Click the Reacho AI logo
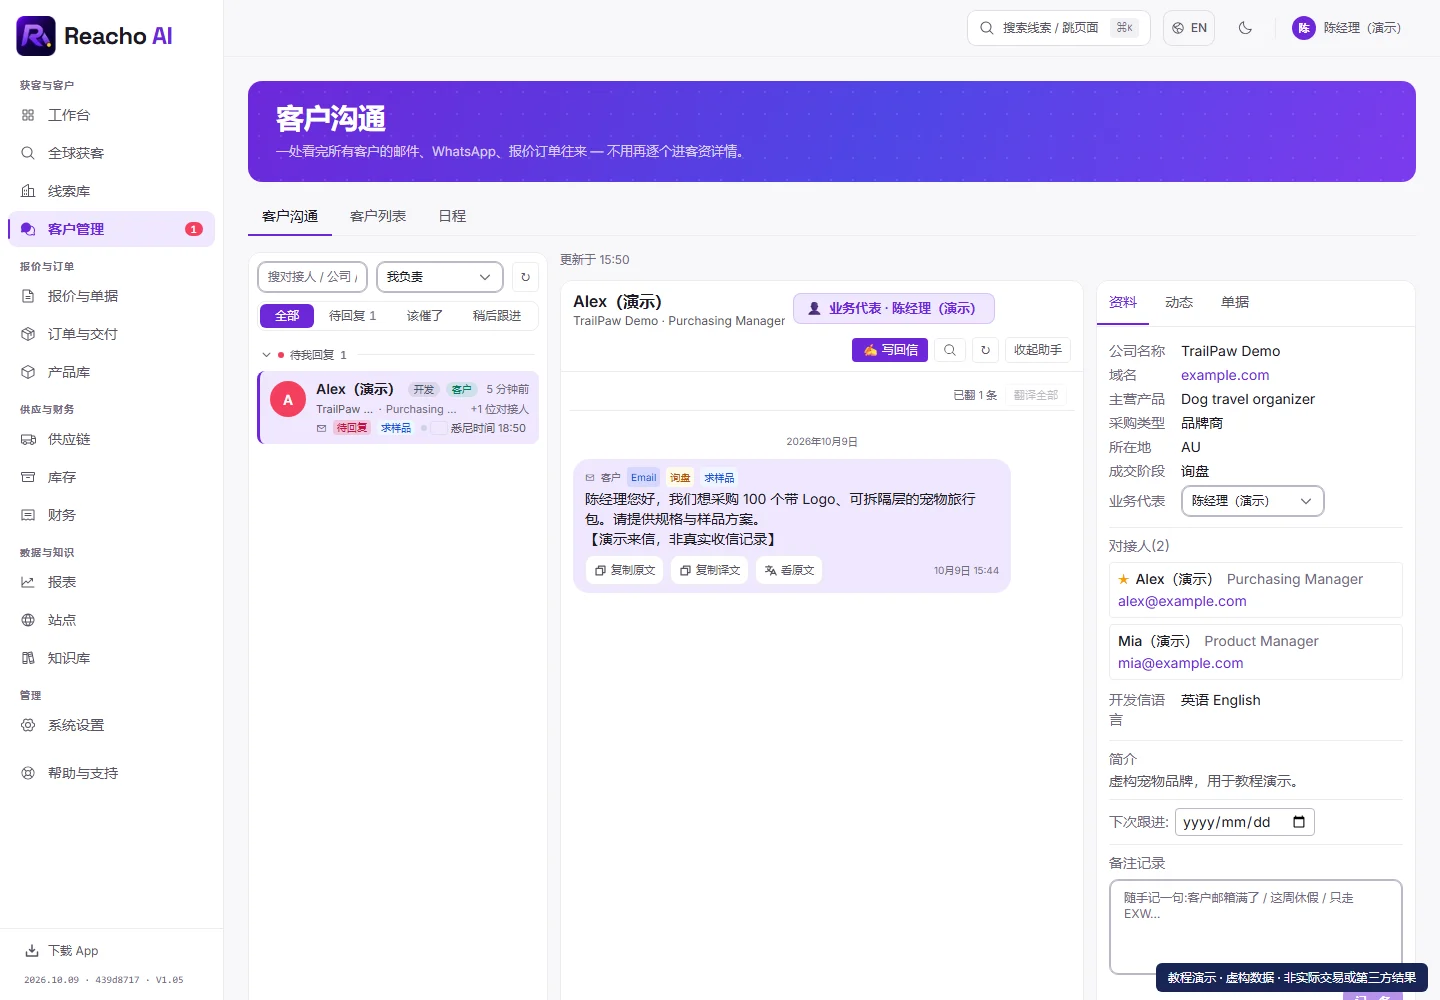 click(94, 36)
